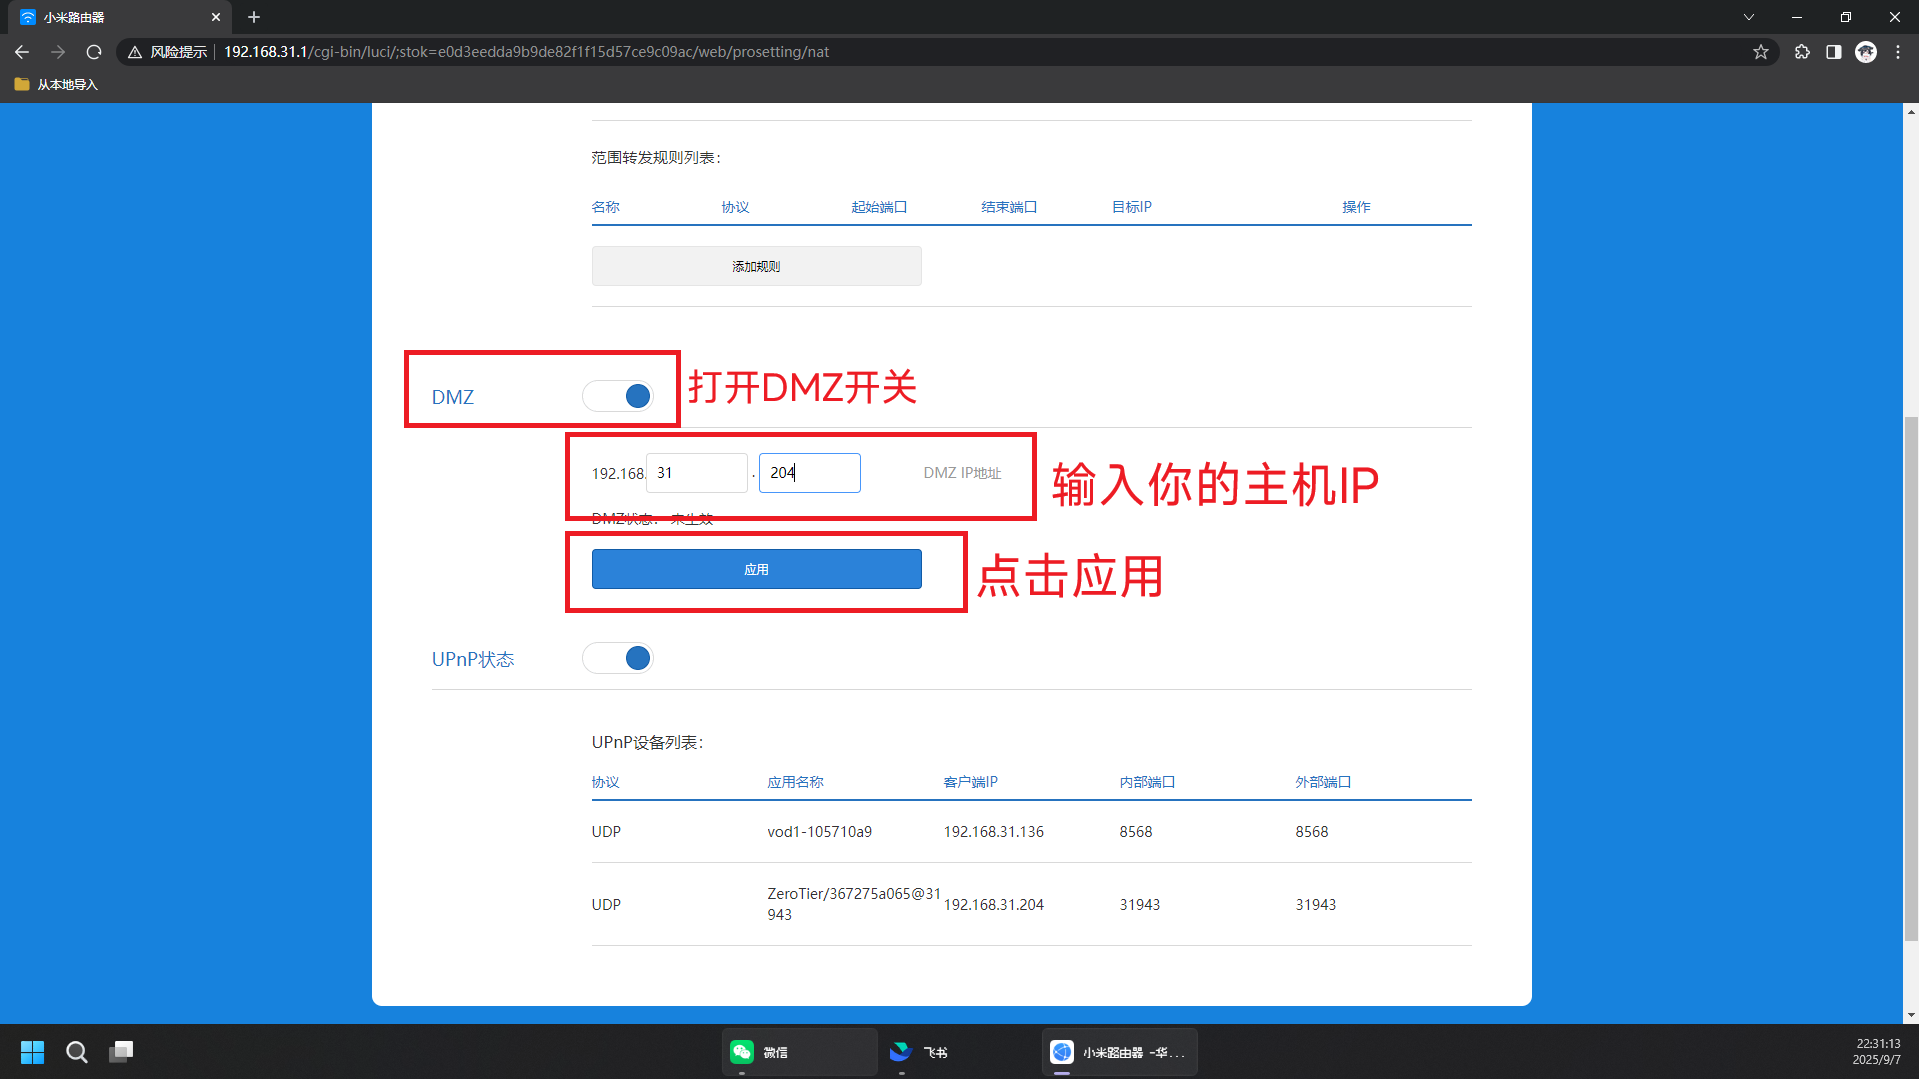Expand the tab search chevron

click(x=1748, y=17)
